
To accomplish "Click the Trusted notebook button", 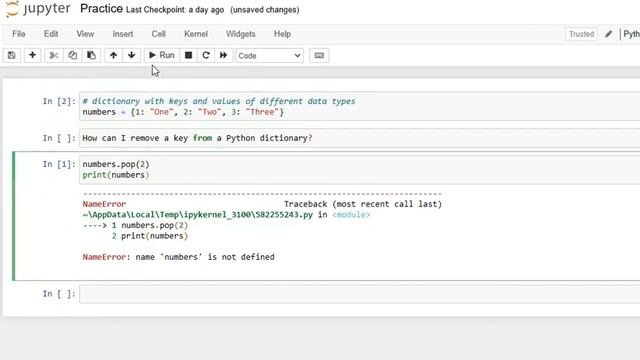I will [582, 34].
